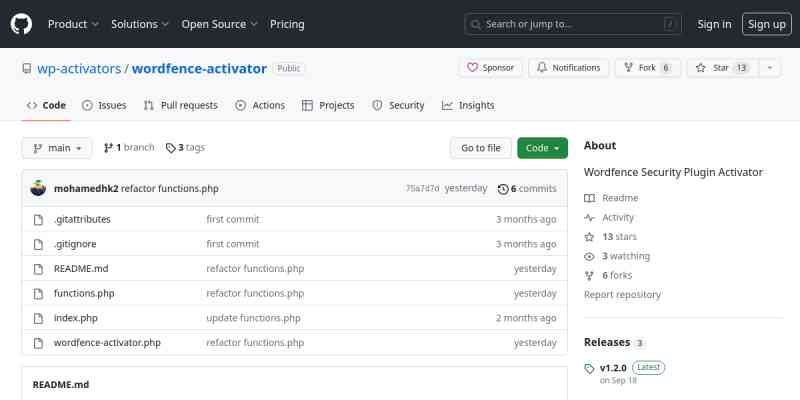800x400 pixels.
Task: Click the history clock icon beside 6 commits
Action: pos(503,189)
